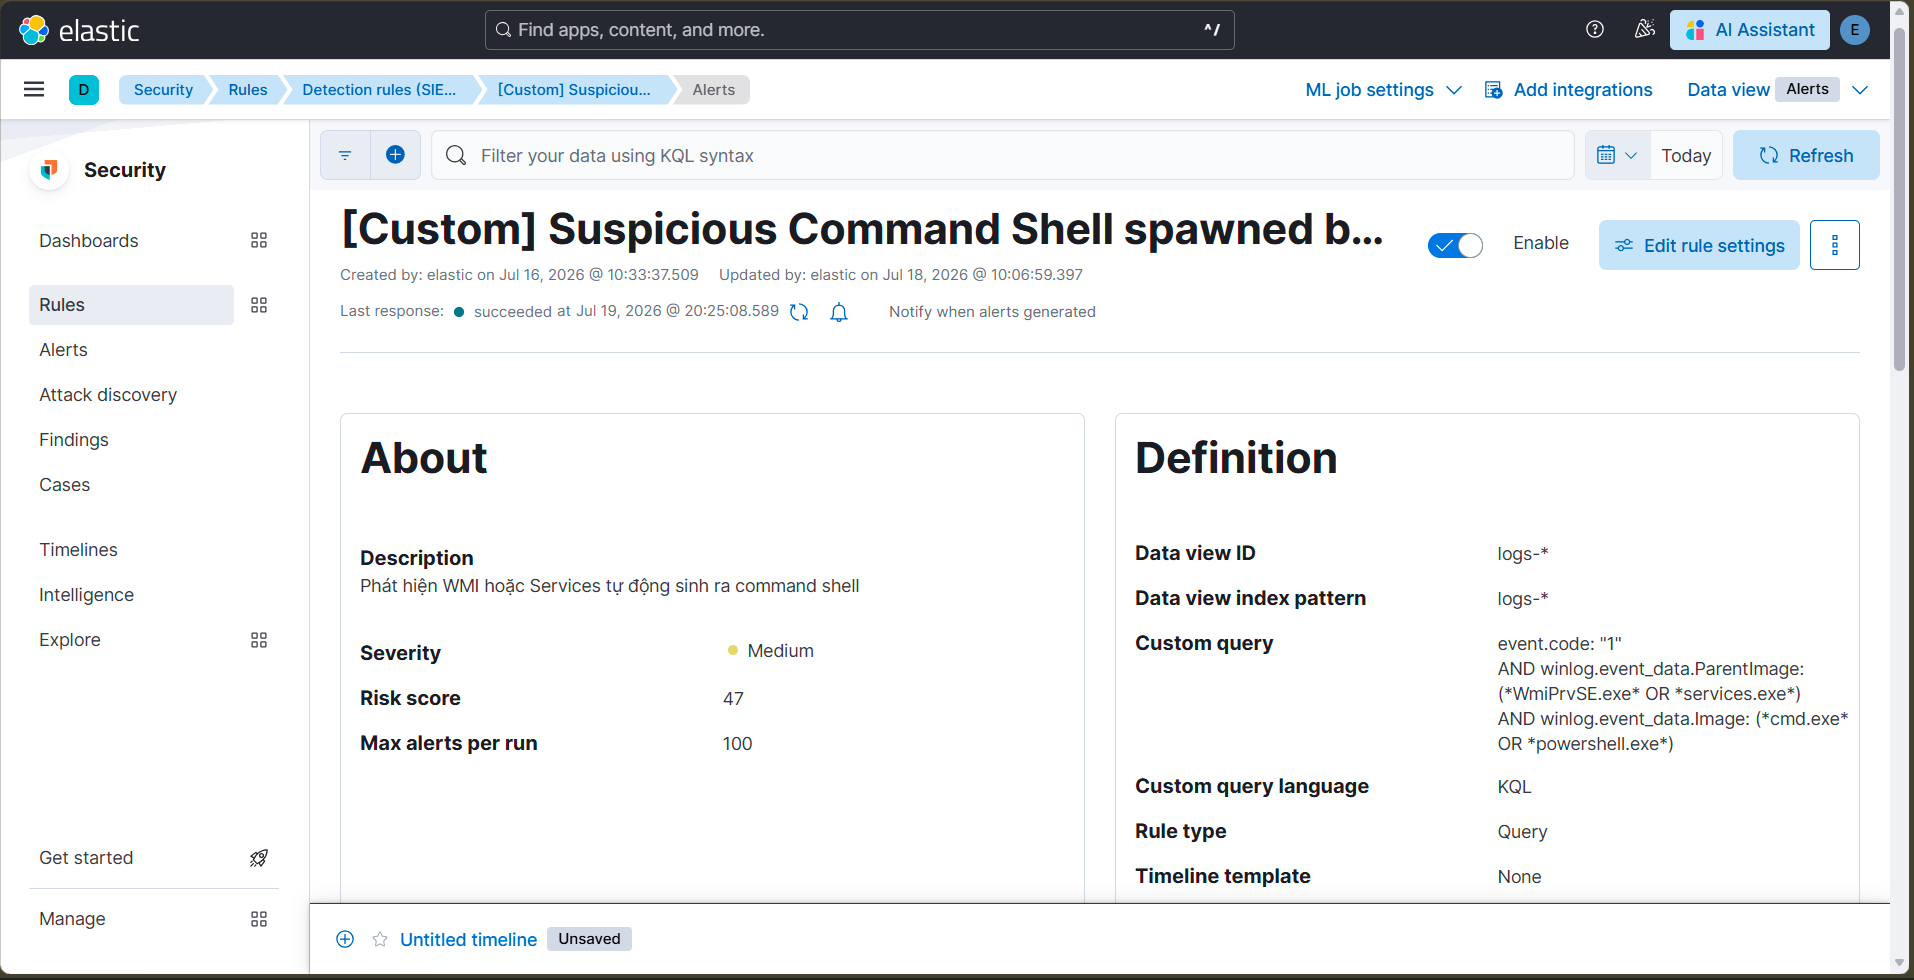Open the Rules submenu grid icon
The image size is (1914, 980).
click(x=259, y=305)
